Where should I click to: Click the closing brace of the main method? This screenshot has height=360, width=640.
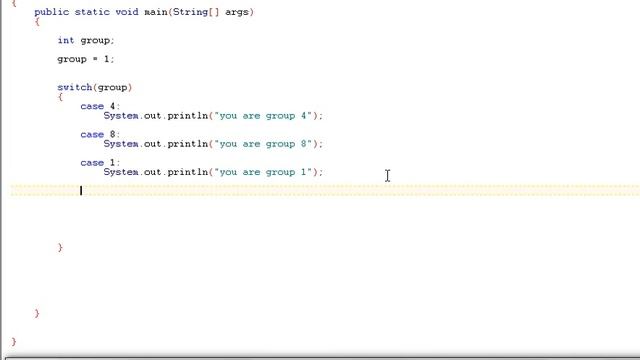click(37, 313)
